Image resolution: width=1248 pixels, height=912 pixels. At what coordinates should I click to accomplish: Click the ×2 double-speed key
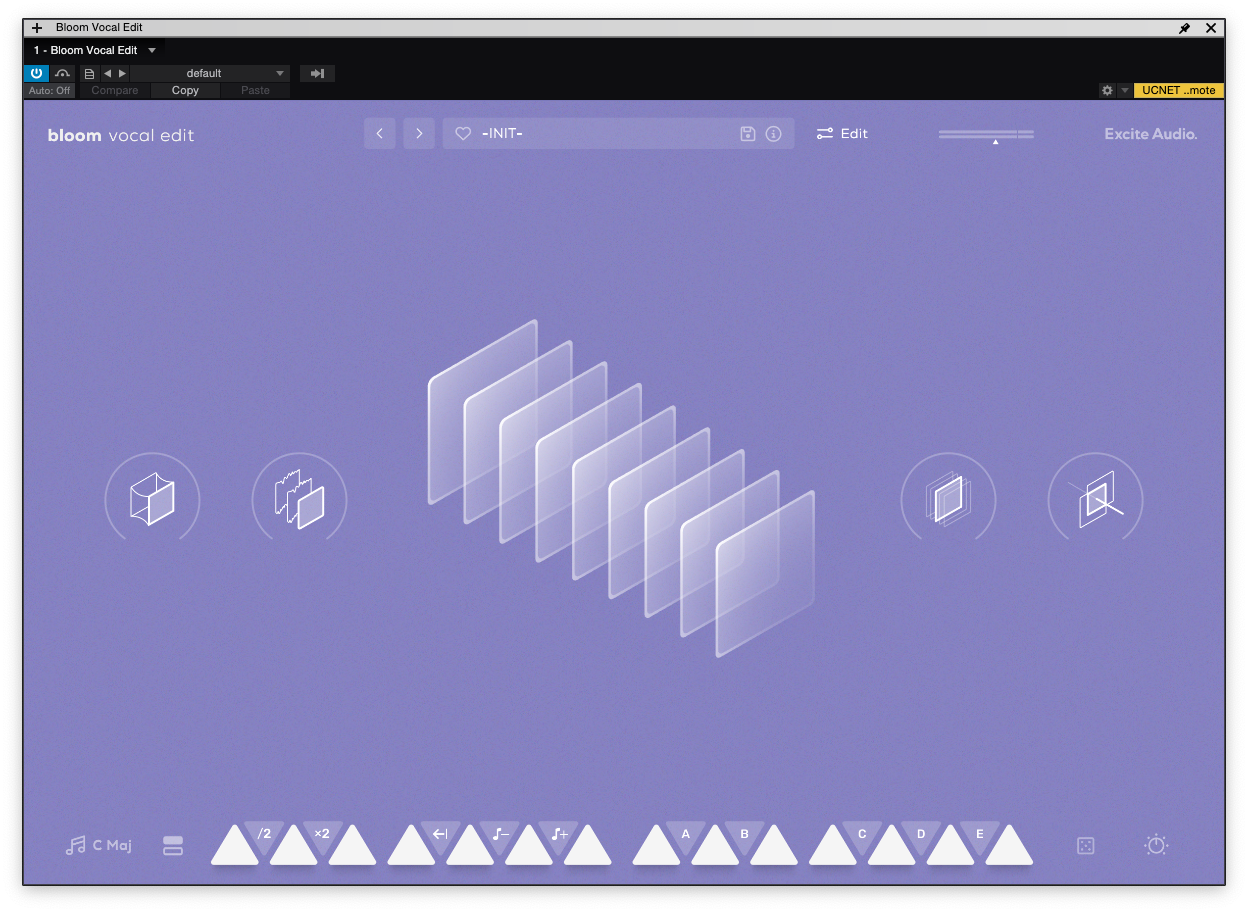click(x=322, y=834)
